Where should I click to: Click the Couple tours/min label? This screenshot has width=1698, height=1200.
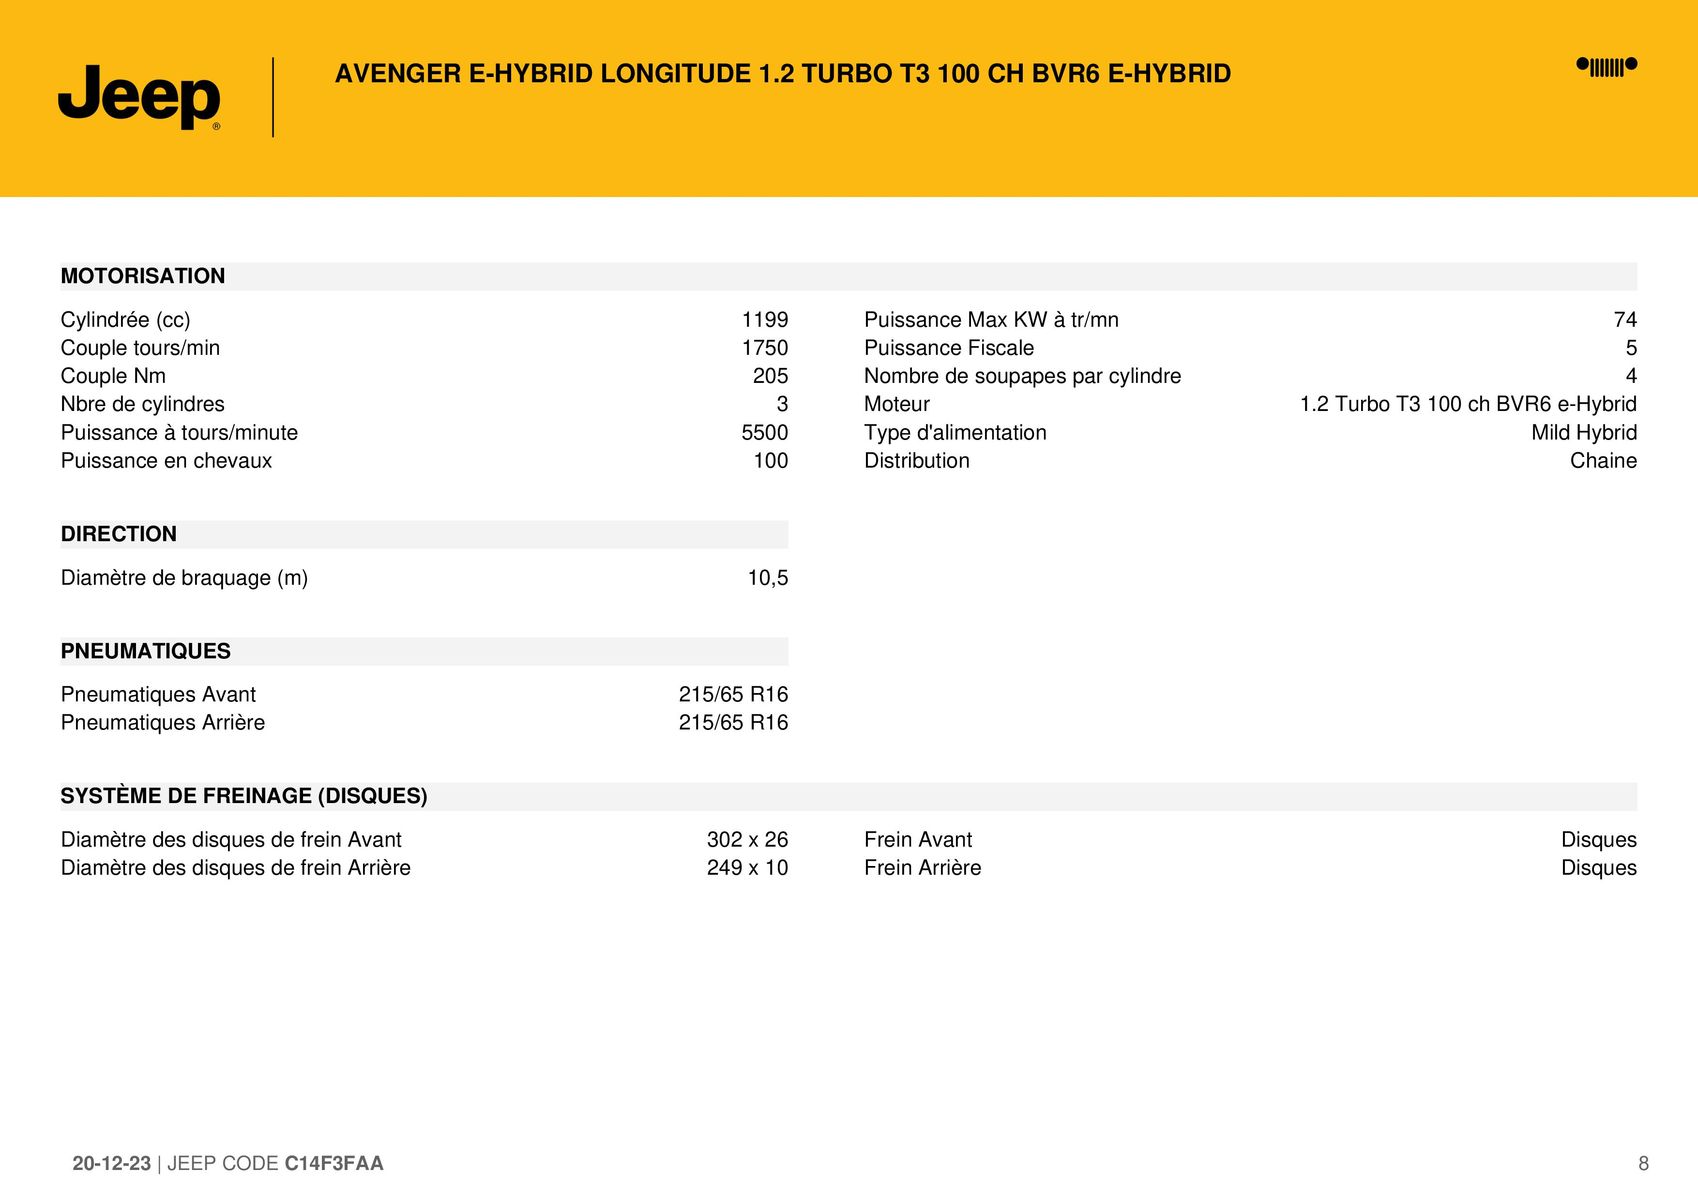point(140,348)
